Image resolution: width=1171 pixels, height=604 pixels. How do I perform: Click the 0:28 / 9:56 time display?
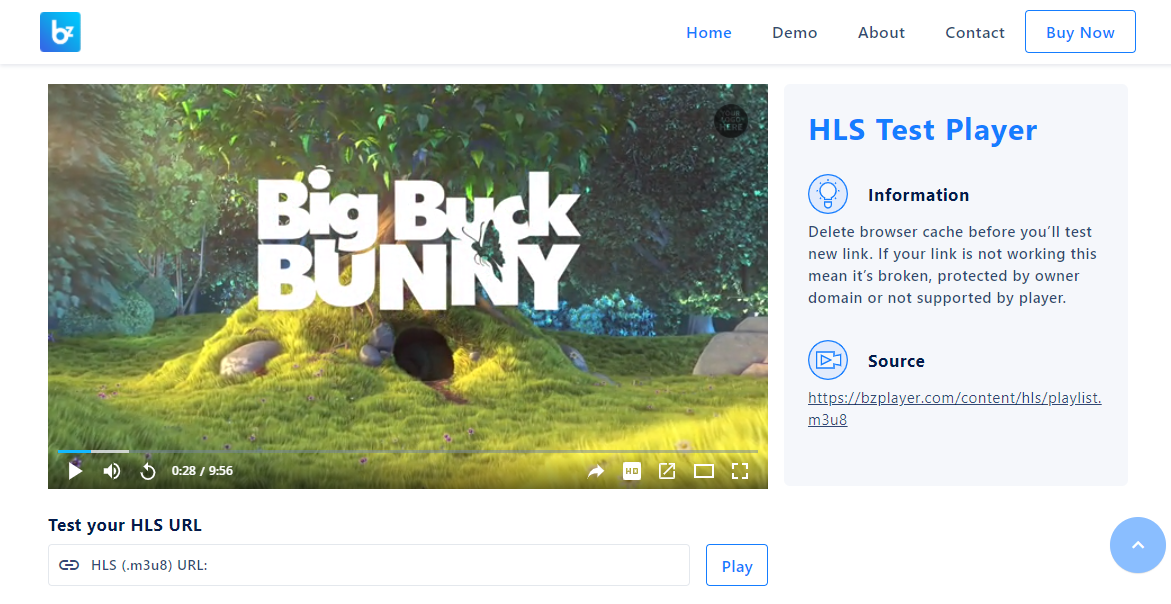202,471
